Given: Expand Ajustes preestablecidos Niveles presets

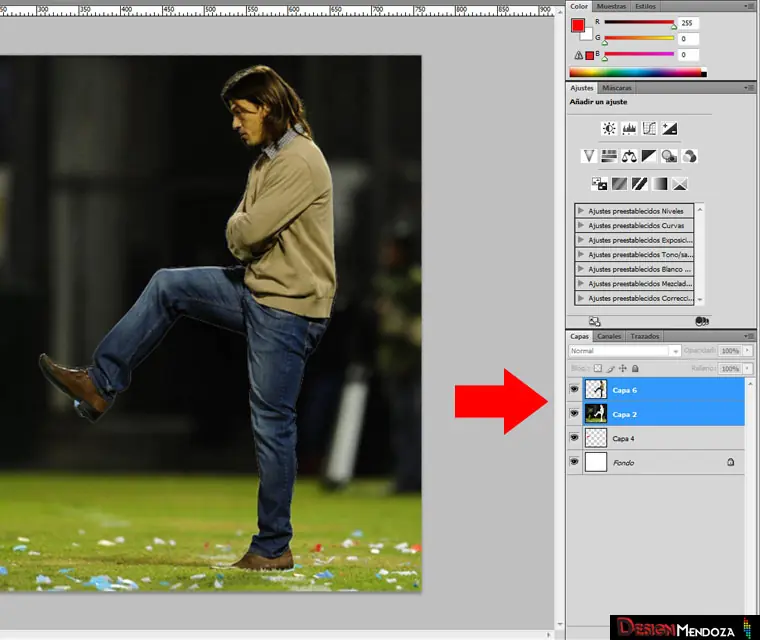Looking at the screenshot, I should (581, 211).
